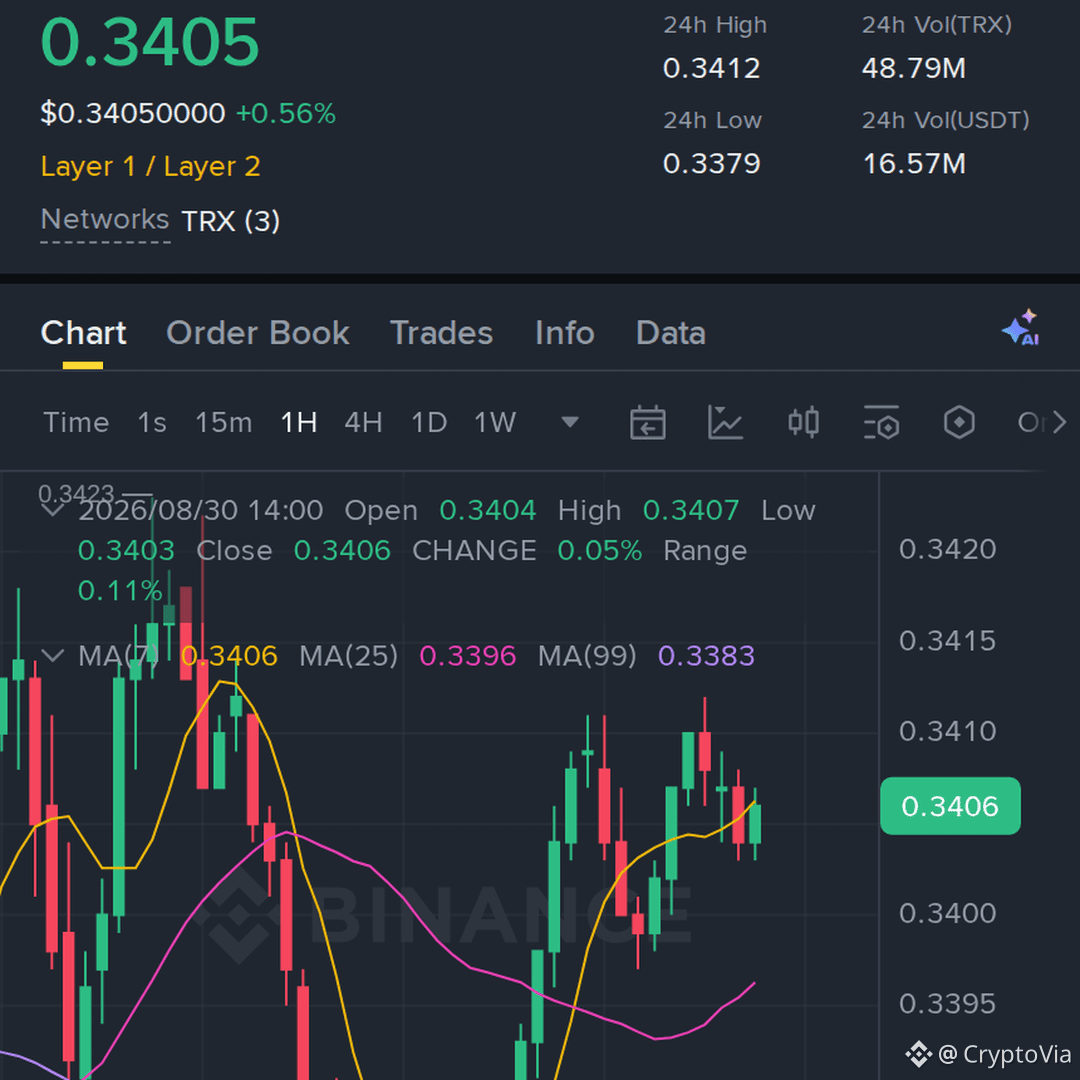The height and width of the screenshot is (1080, 1080).
Task: Click the MA(25) value 0.3396
Action: click(467, 656)
